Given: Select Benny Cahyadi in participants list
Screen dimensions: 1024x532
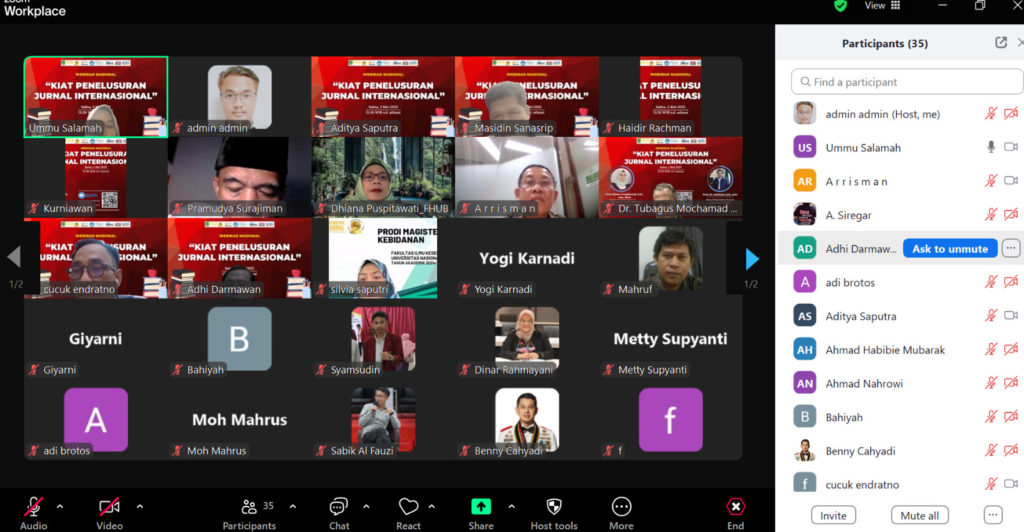Looking at the screenshot, I should [x=901, y=451].
